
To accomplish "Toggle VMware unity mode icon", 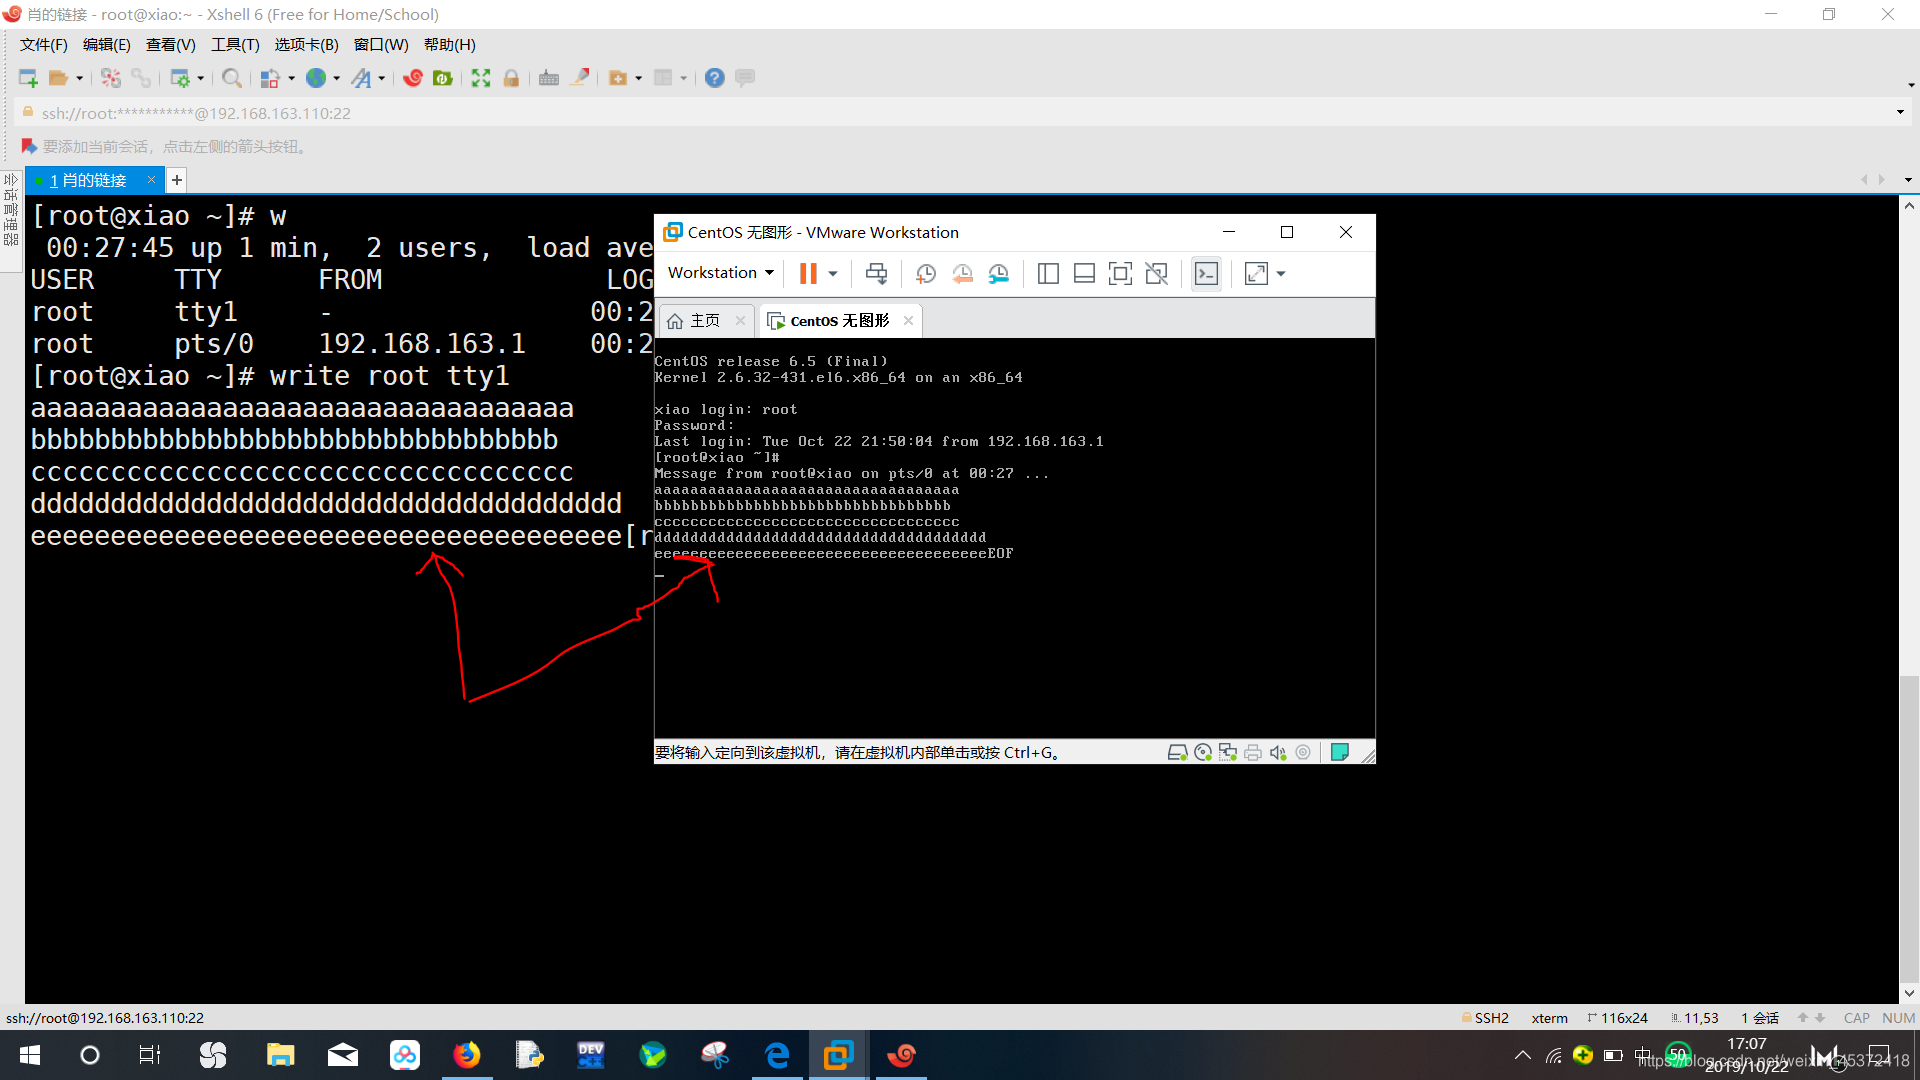I will pyautogui.click(x=1157, y=273).
